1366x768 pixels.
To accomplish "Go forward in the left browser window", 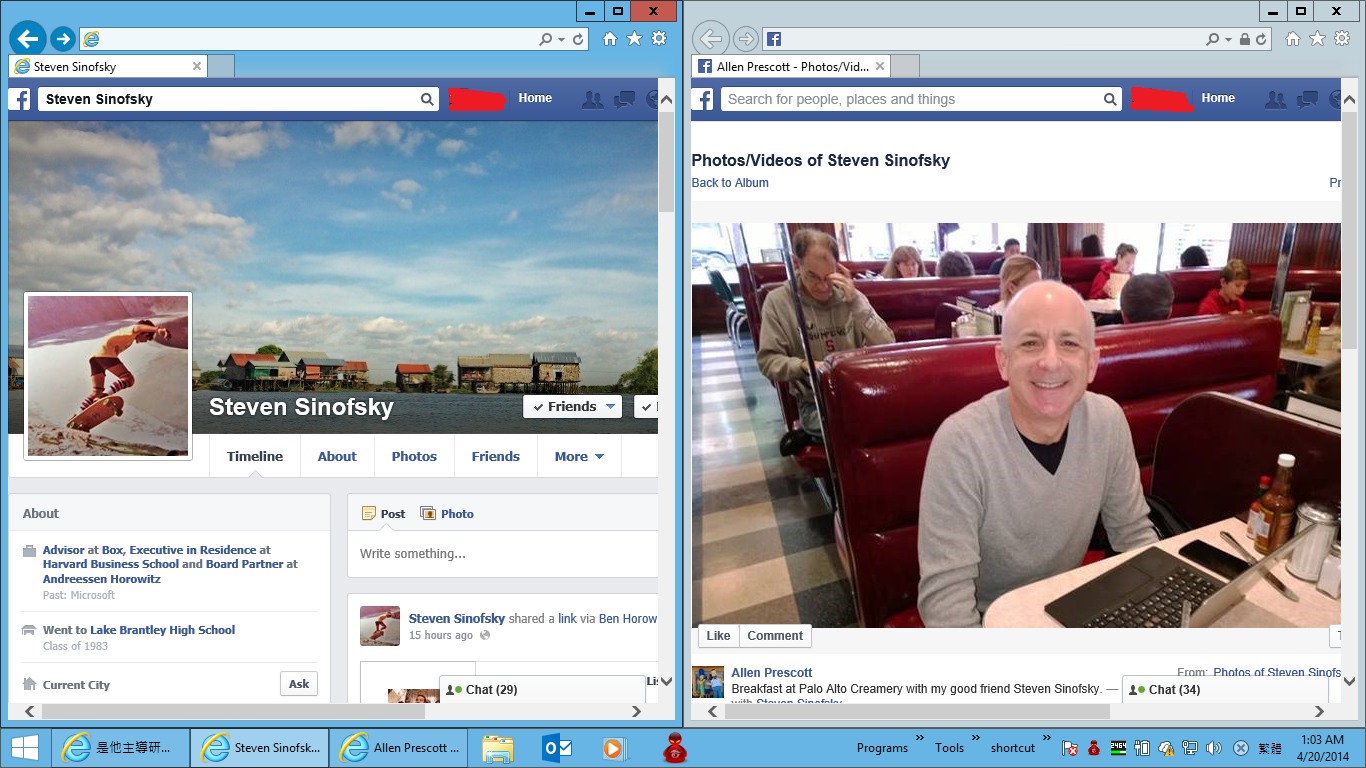I will 63,39.
